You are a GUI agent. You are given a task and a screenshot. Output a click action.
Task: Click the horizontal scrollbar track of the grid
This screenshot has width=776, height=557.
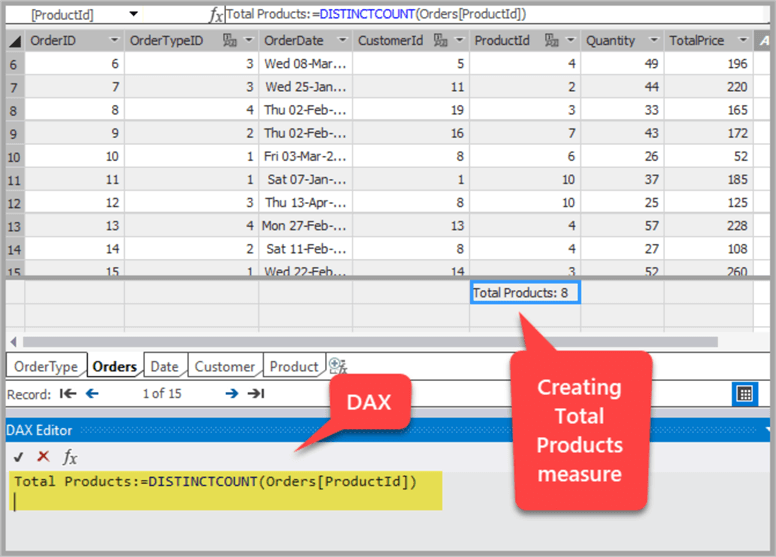[370, 342]
